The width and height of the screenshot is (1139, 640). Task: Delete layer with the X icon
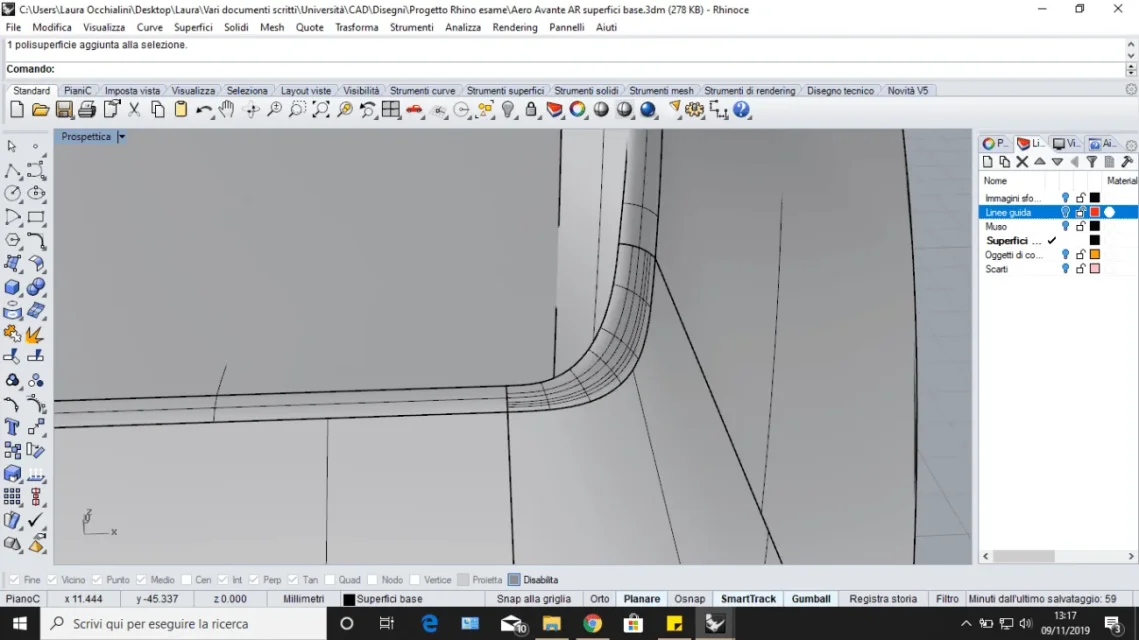1022,162
